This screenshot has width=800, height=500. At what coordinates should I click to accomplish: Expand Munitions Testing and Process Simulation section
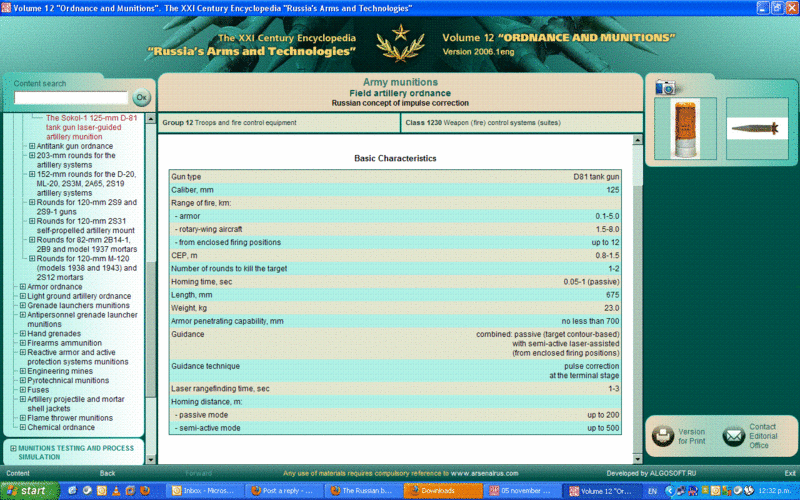tap(13, 448)
